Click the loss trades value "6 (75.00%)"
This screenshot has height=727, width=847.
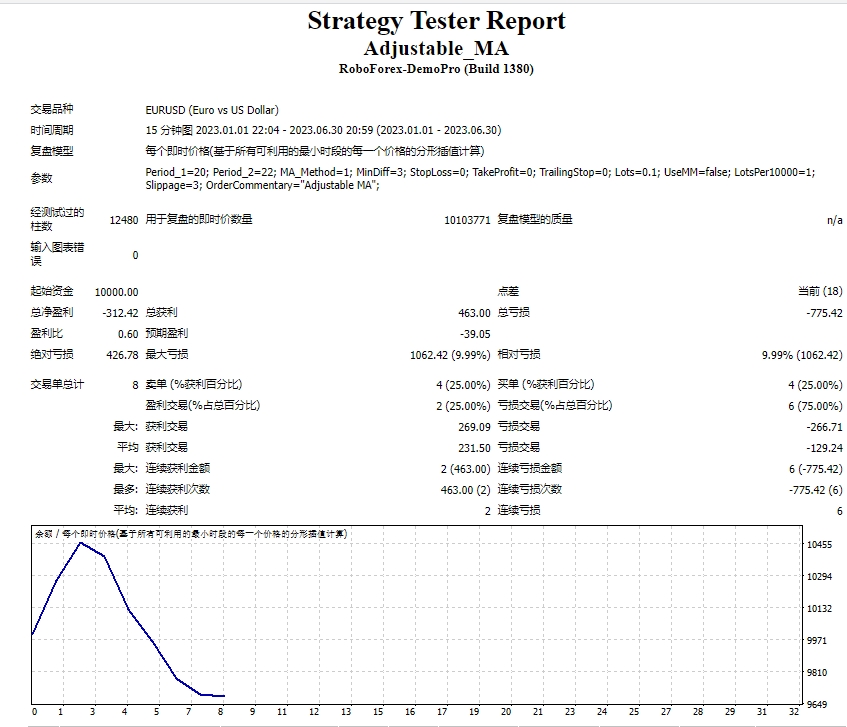(815, 406)
